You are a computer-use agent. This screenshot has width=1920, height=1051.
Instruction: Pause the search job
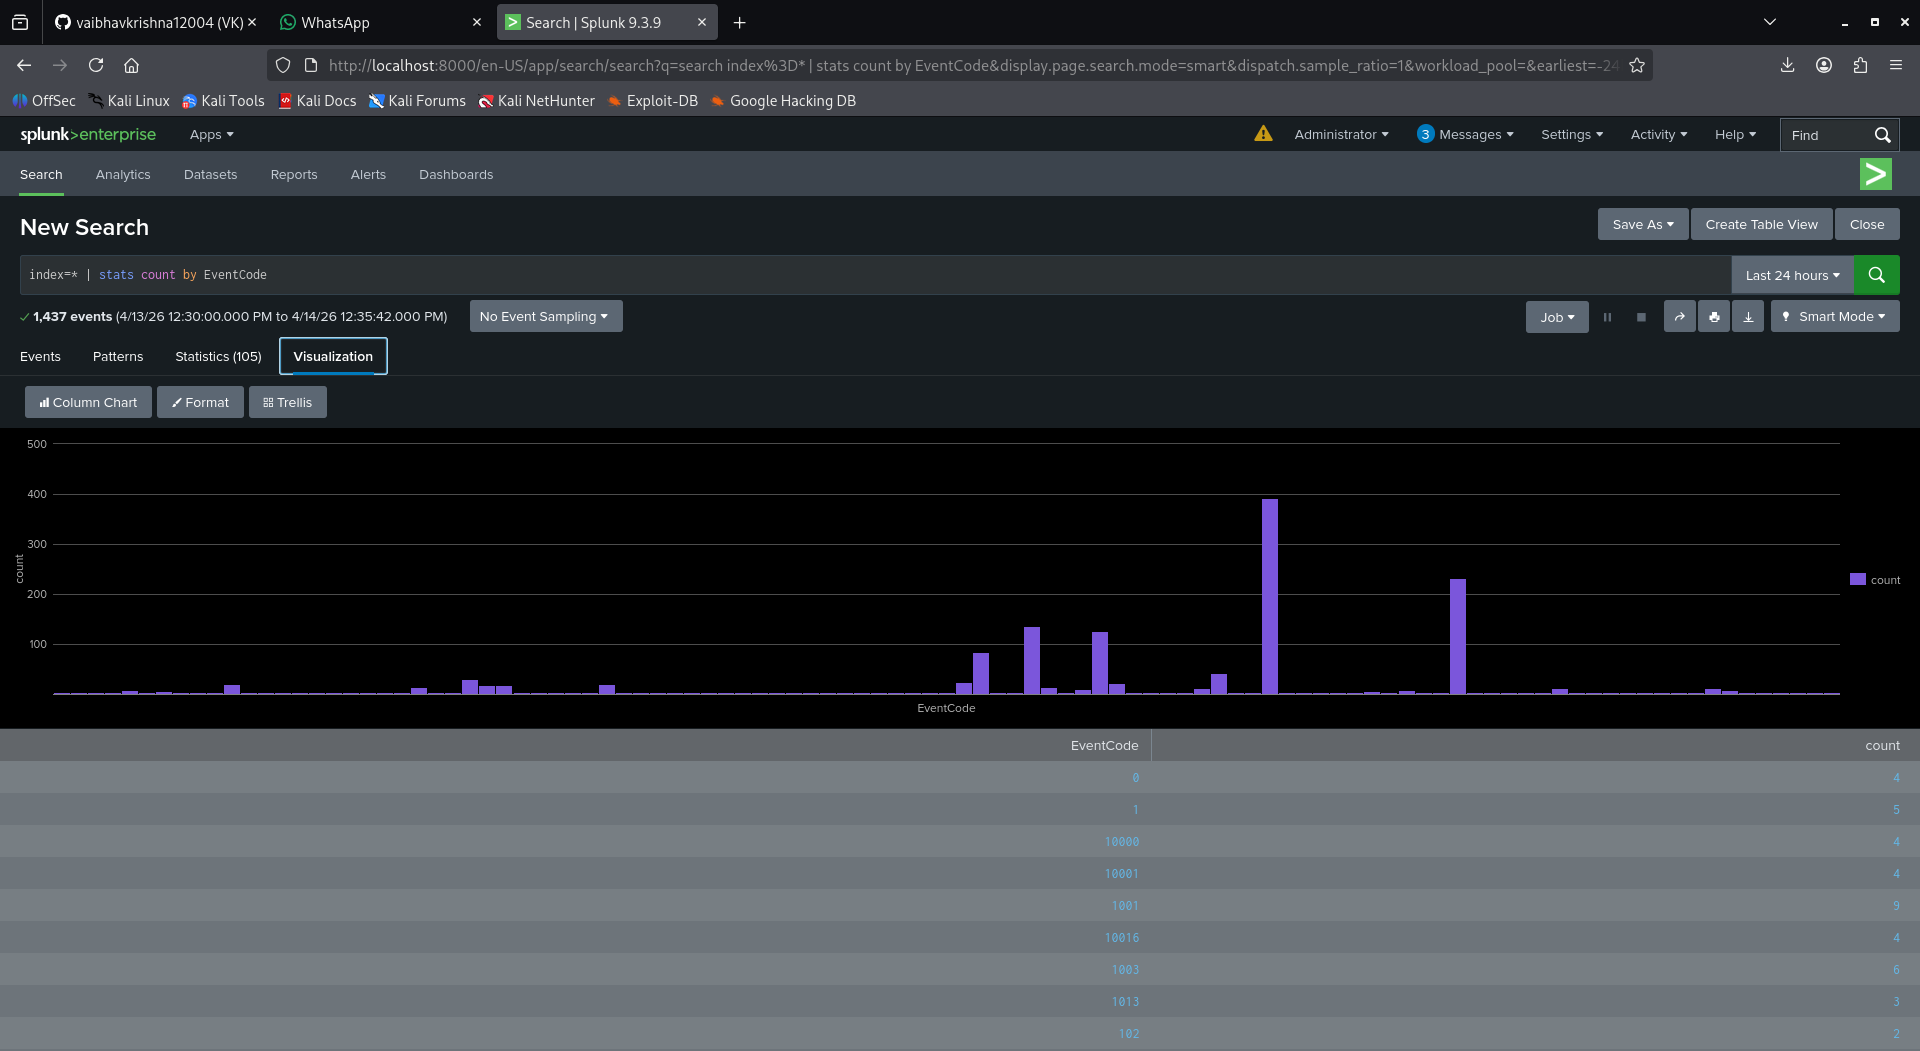tap(1607, 317)
